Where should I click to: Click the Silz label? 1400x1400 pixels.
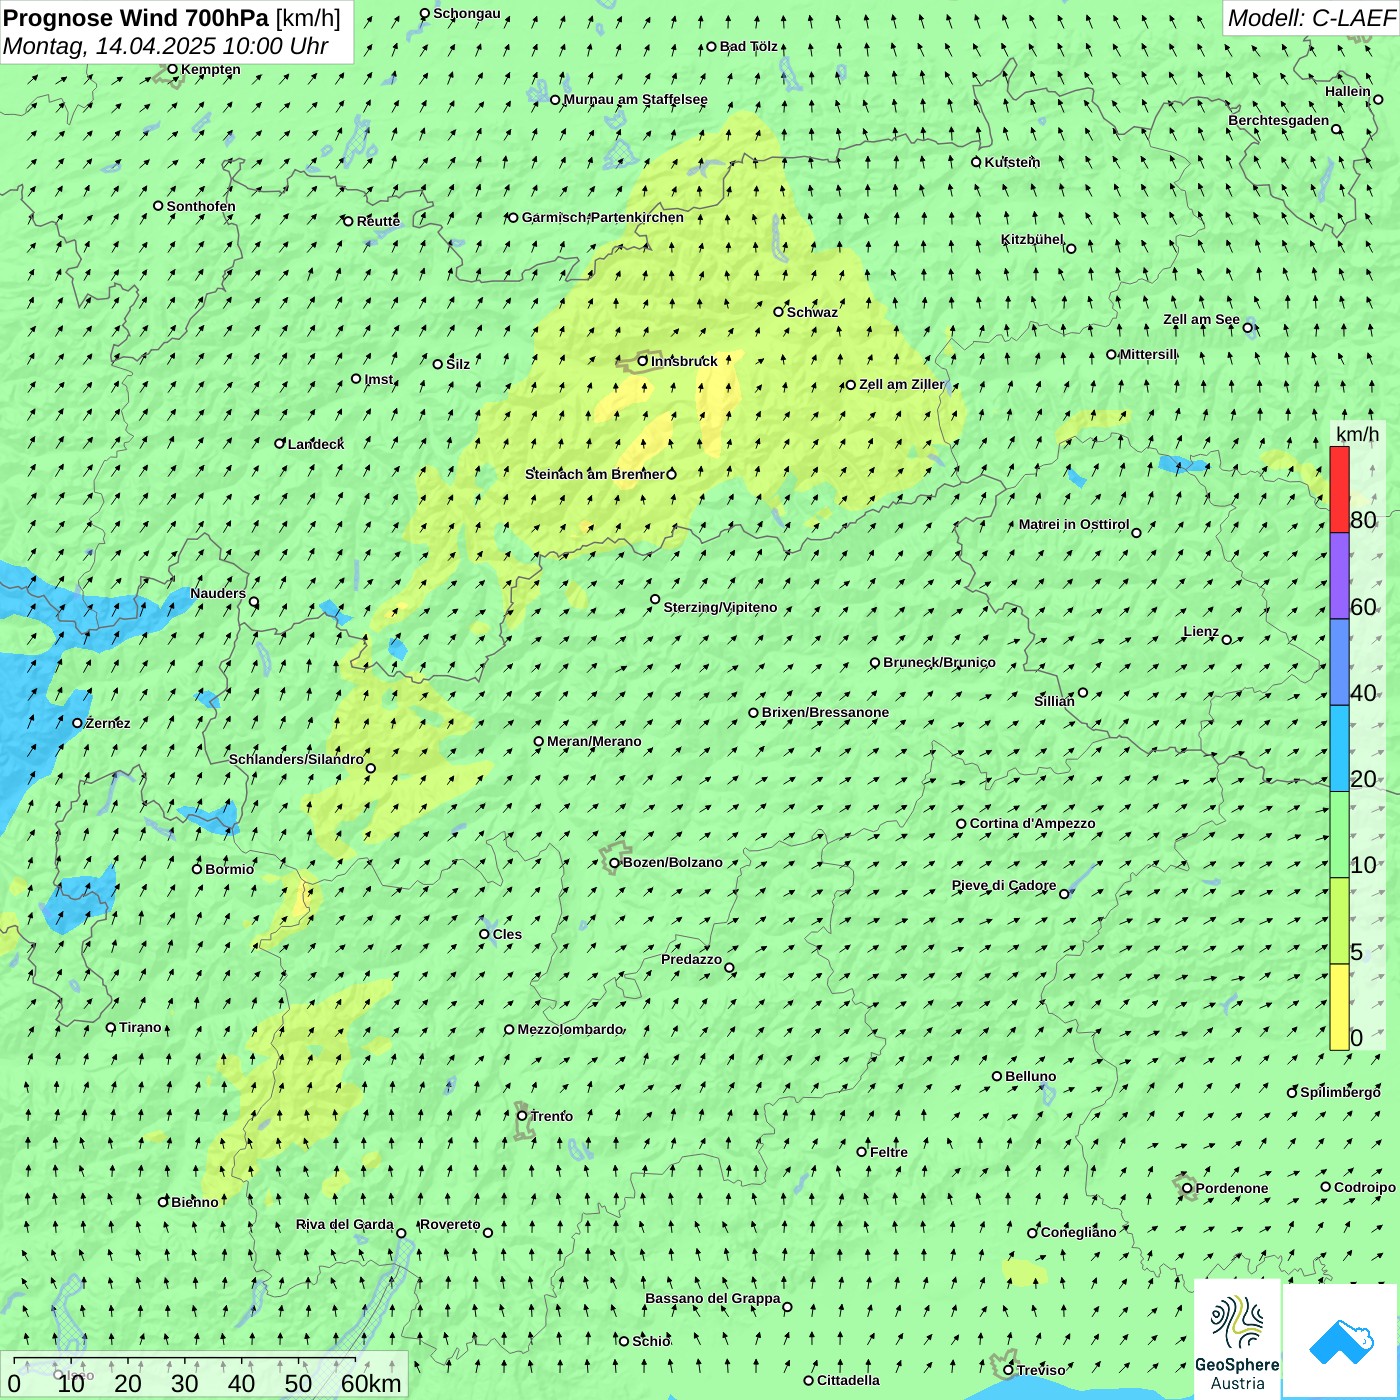pyautogui.click(x=458, y=364)
